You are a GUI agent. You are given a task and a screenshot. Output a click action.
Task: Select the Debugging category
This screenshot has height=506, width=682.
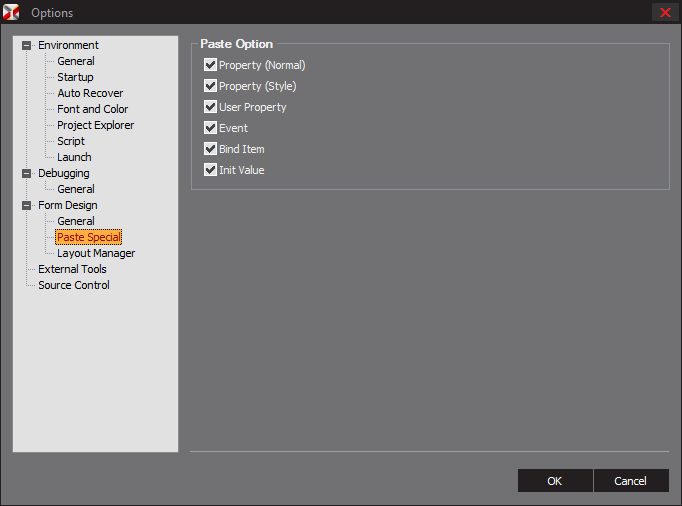pos(64,173)
